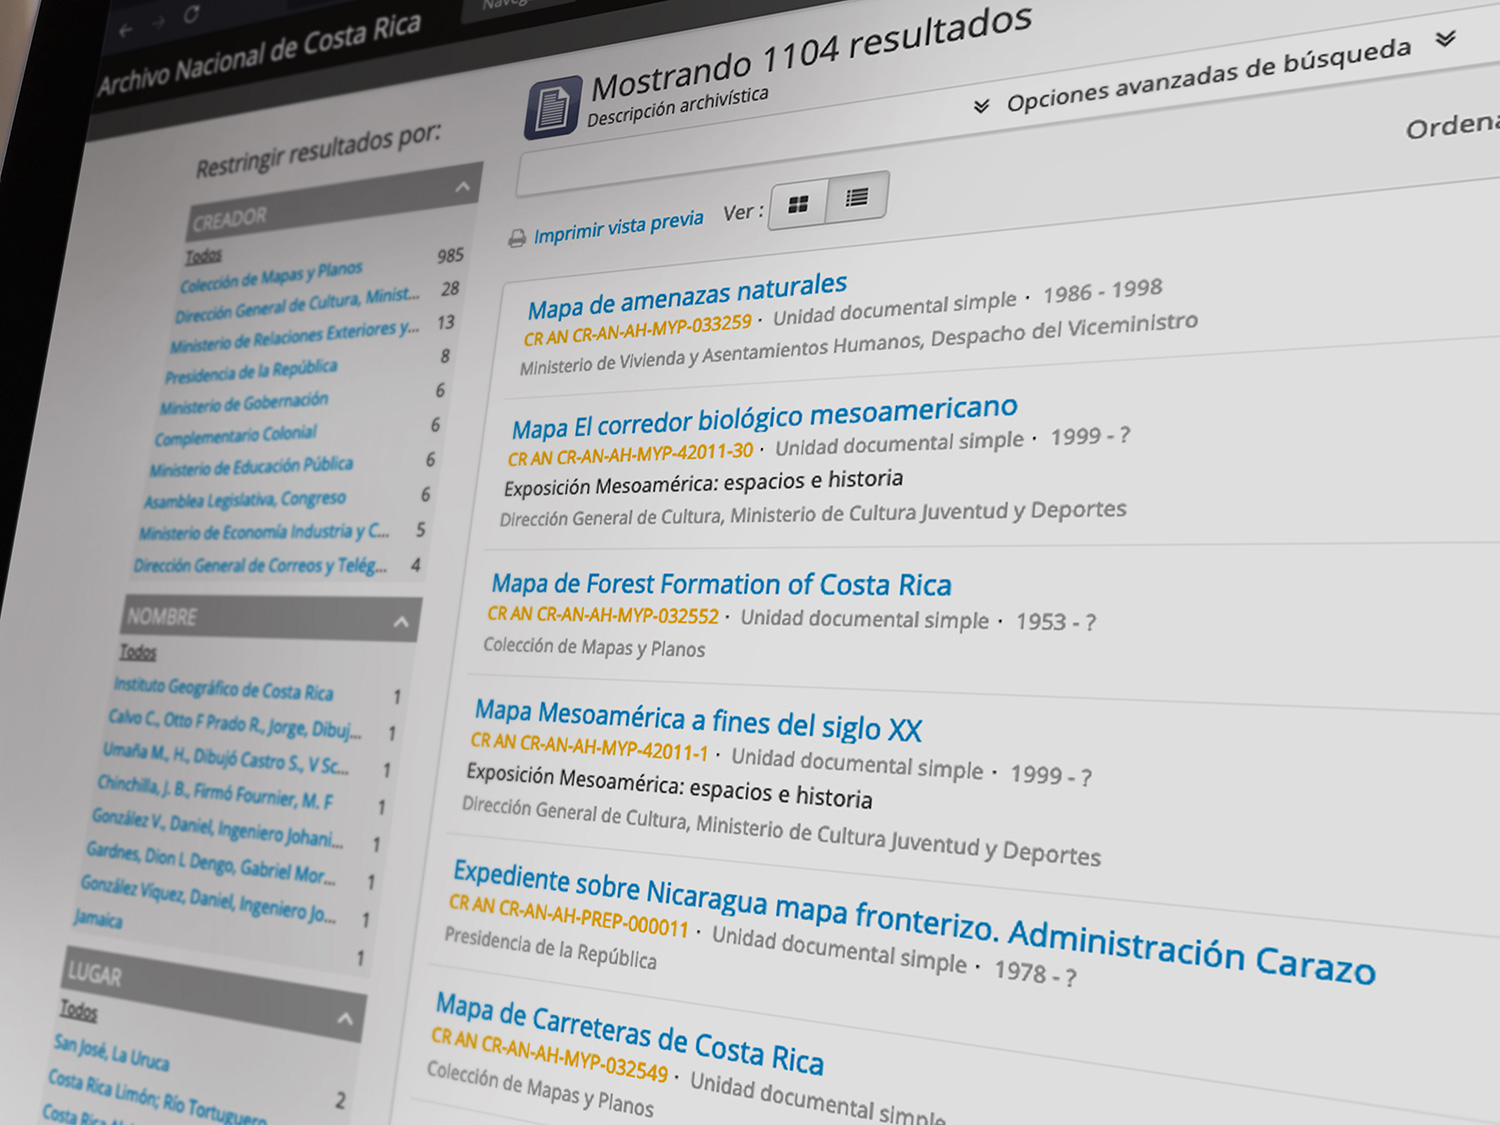Click reference code CR-AN-AH-MYP-032552
The width and height of the screenshot is (1500, 1125).
coord(603,614)
